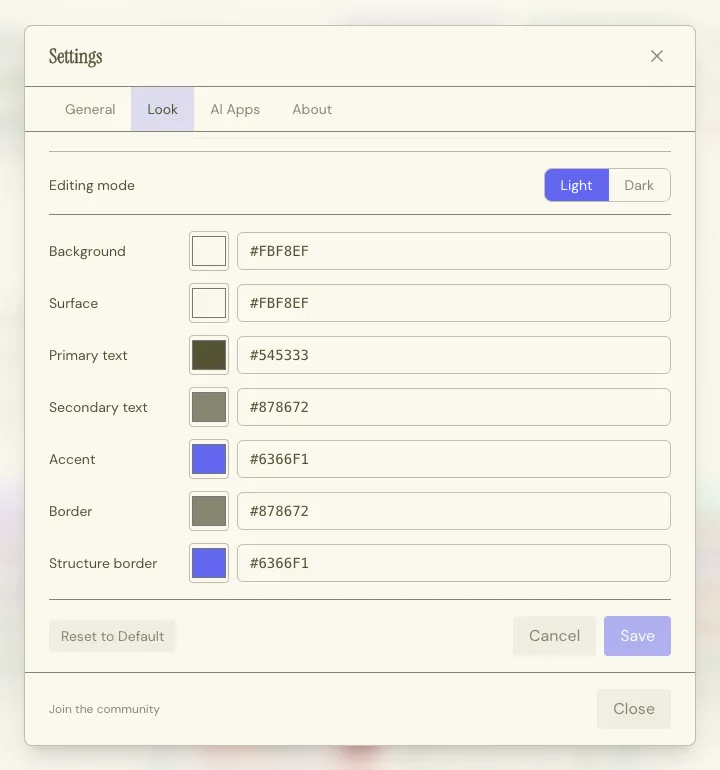
Task: Save the color settings
Action: [637, 636]
